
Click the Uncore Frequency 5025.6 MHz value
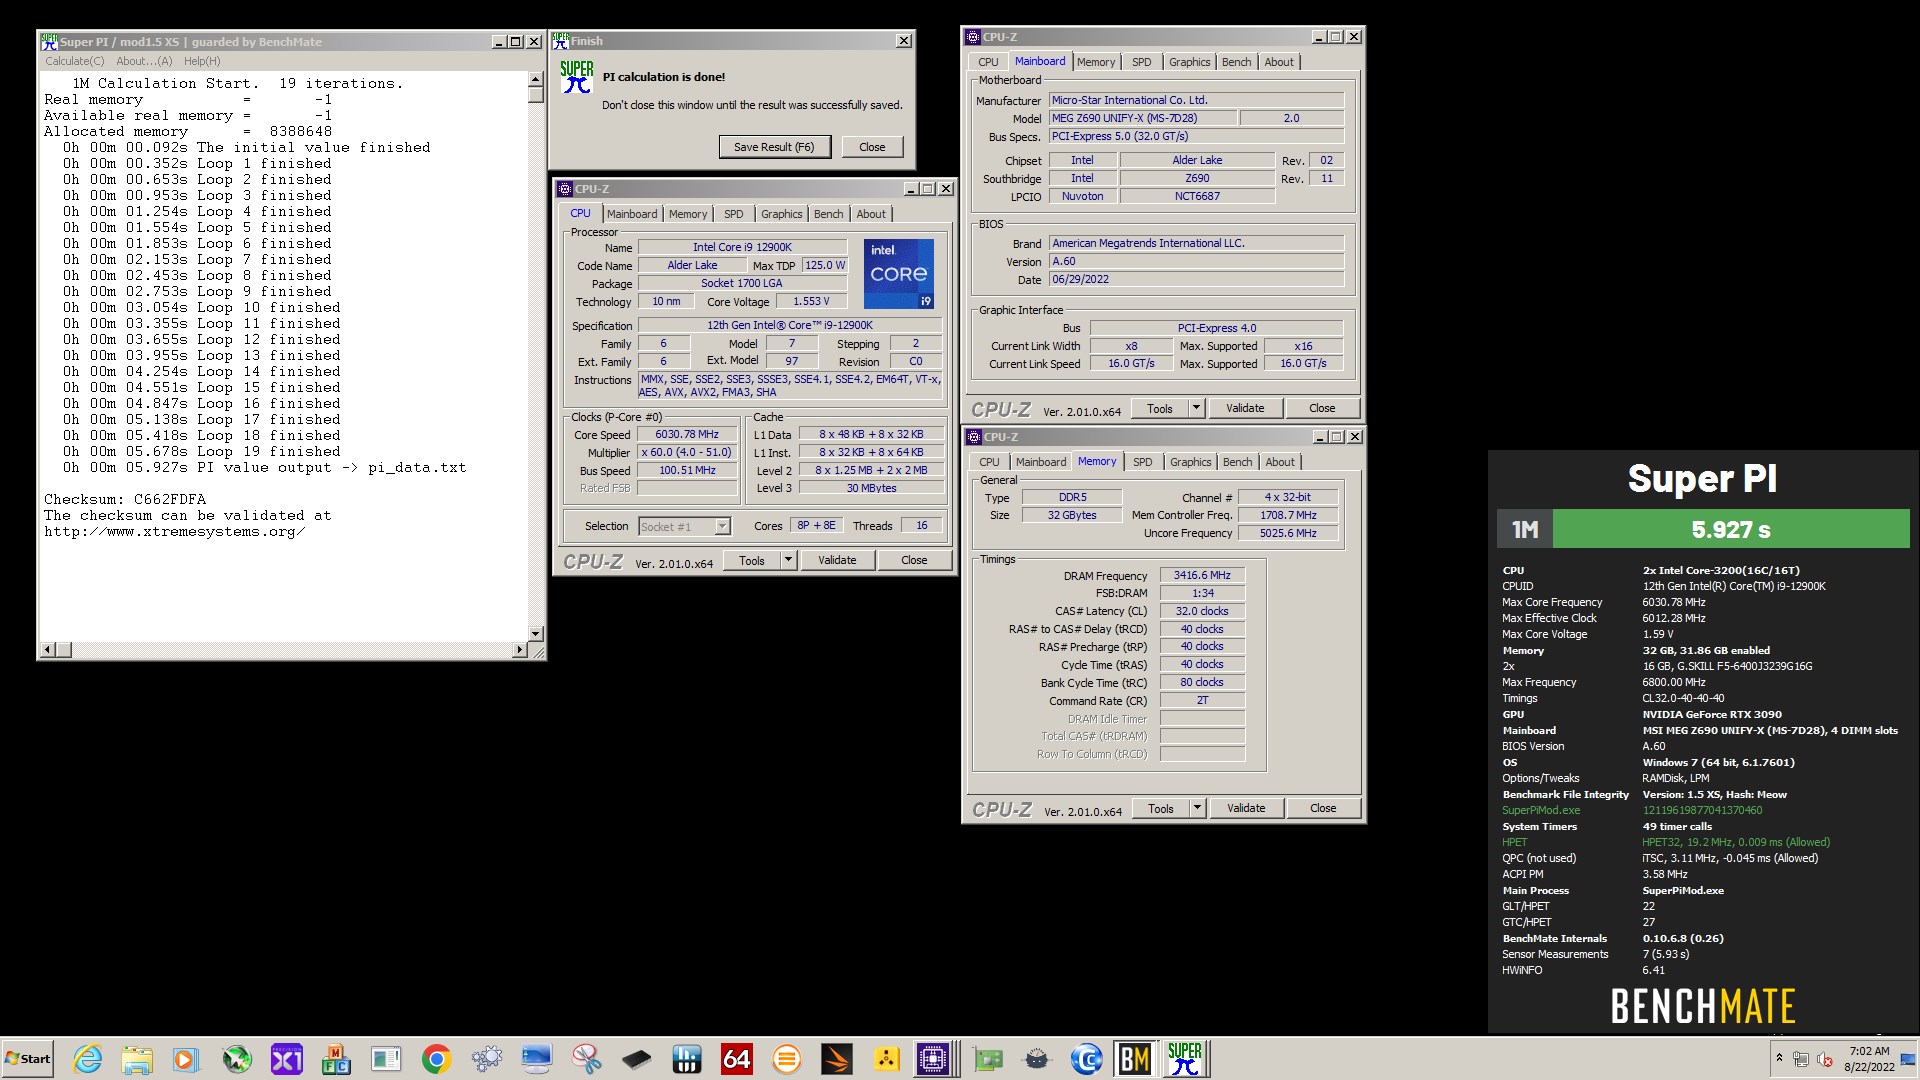(1288, 533)
